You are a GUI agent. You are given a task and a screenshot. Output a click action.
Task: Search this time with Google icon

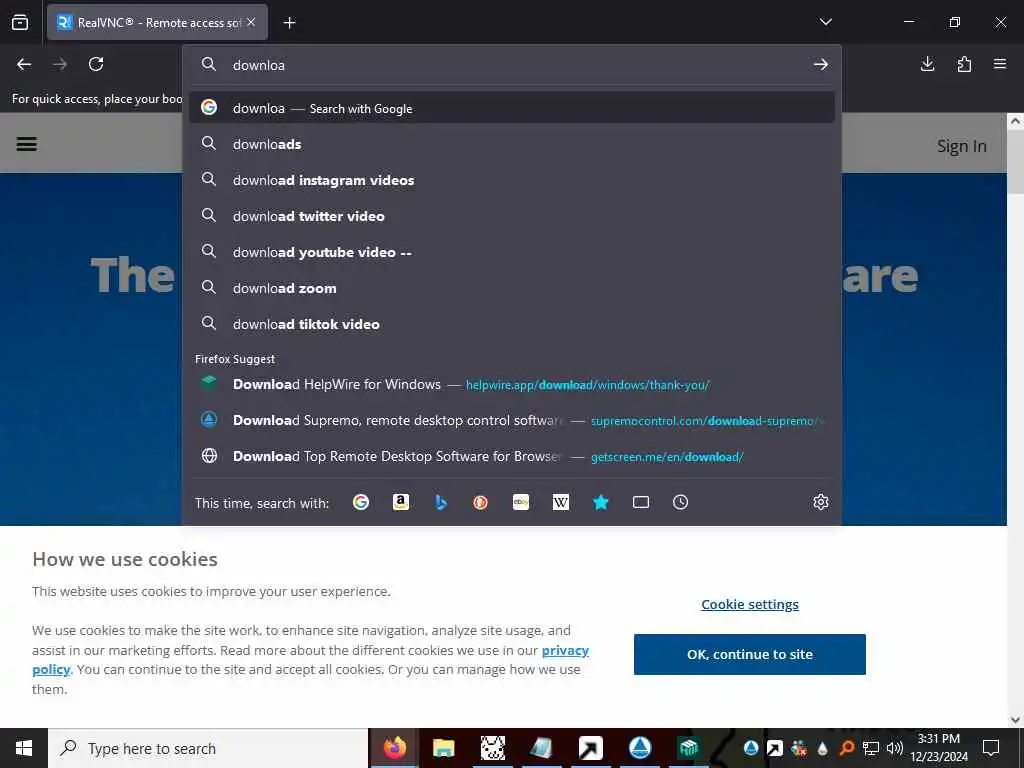(x=360, y=502)
